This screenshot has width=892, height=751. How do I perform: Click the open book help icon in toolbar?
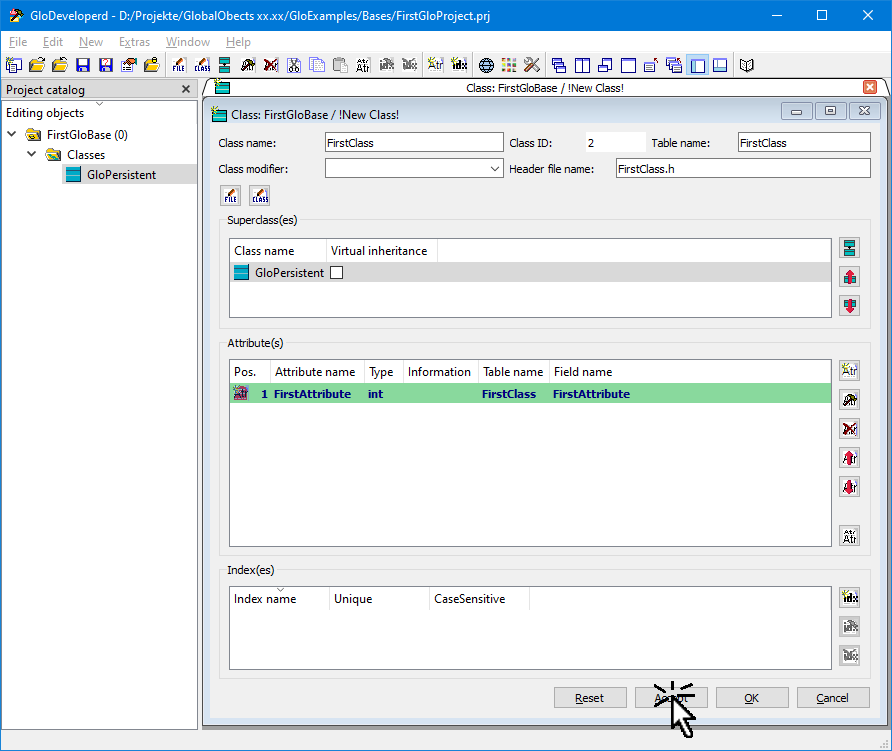click(x=746, y=66)
